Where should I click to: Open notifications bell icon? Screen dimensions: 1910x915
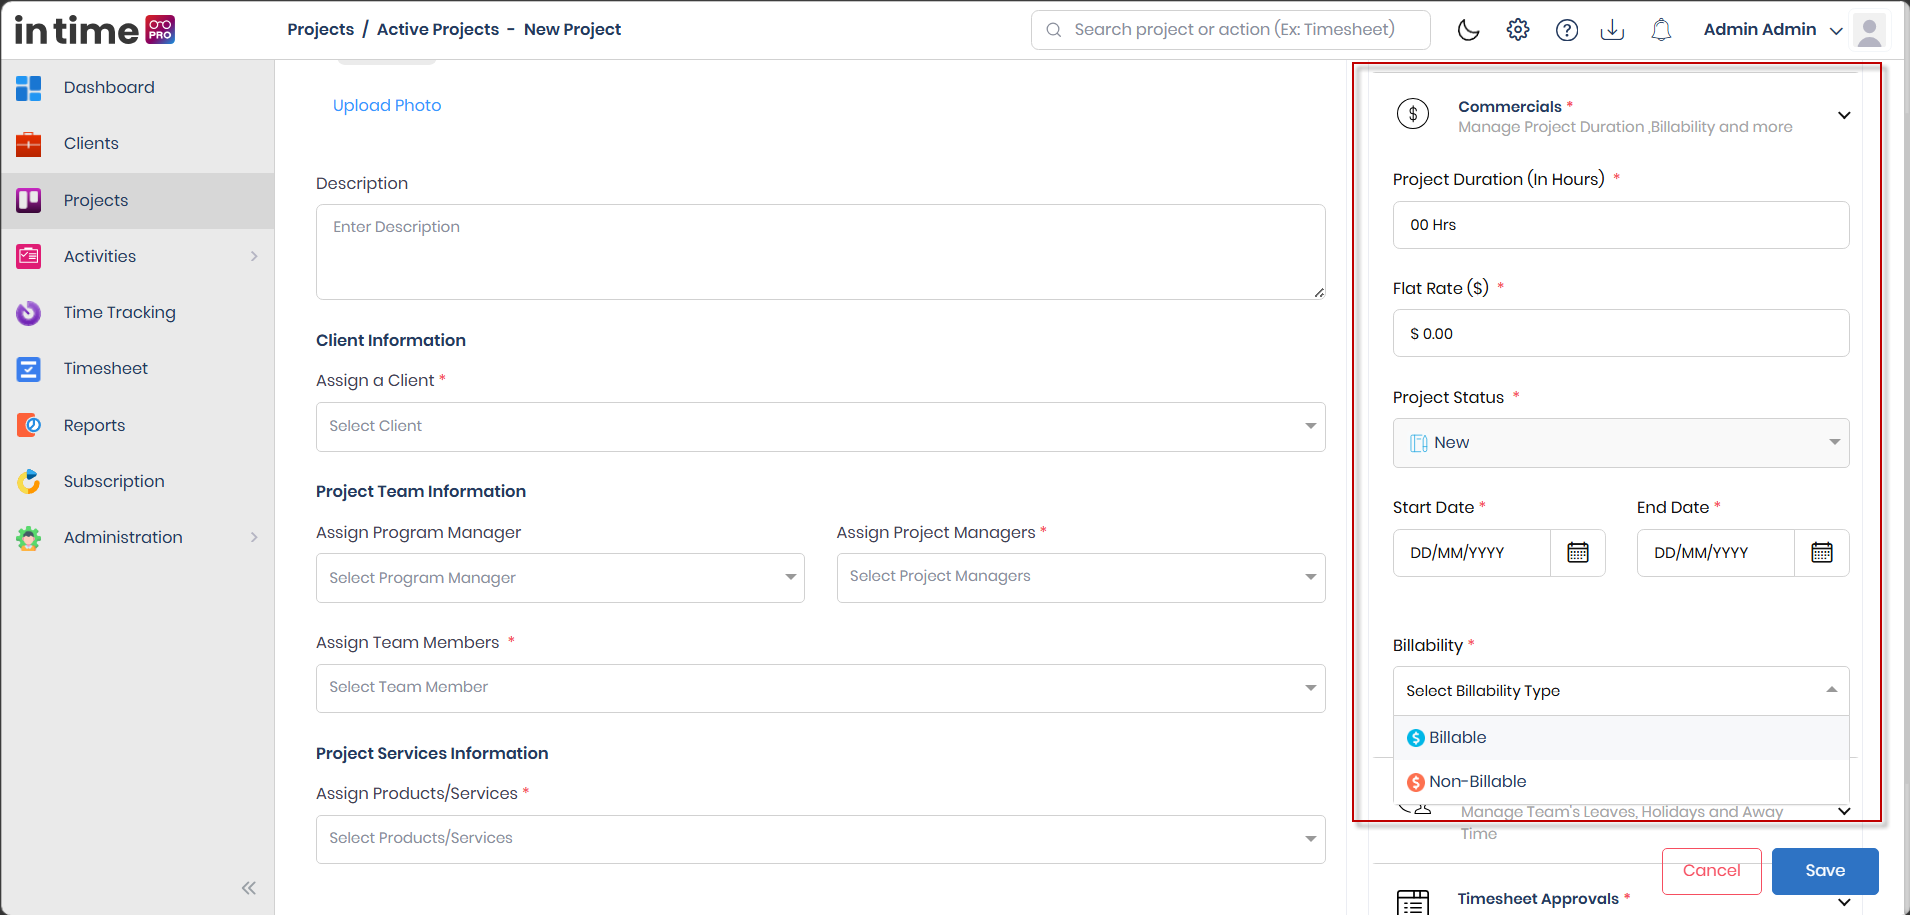[1661, 30]
